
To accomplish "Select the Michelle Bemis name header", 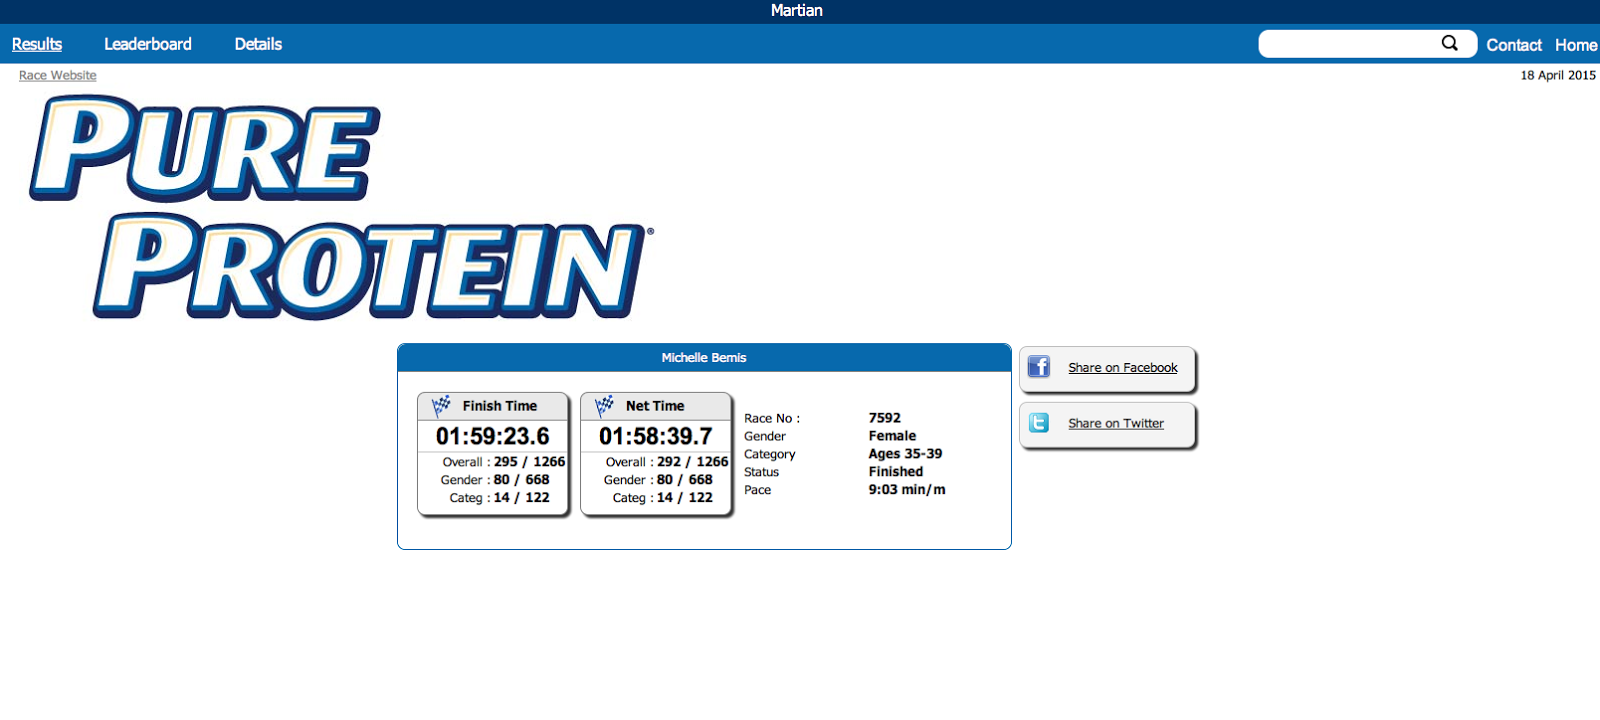I will [704, 357].
